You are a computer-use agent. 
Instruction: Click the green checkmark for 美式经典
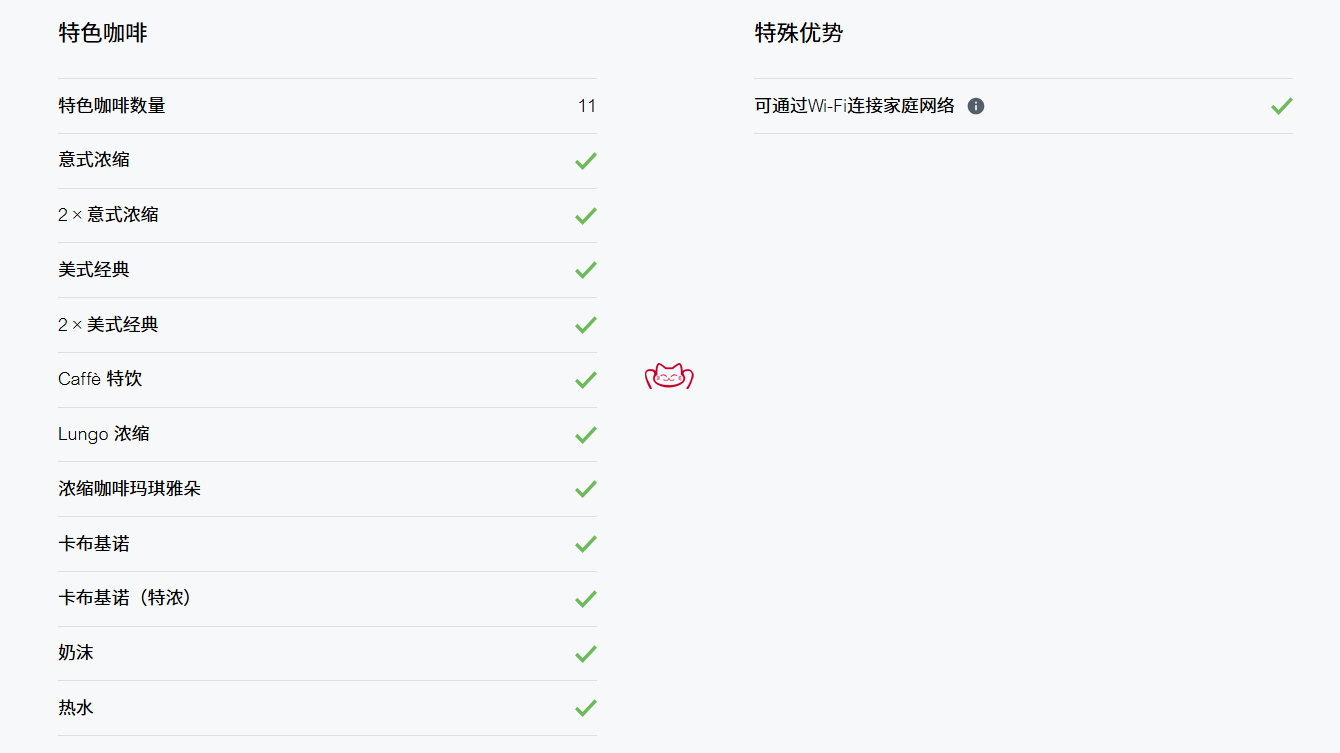pos(586,270)
